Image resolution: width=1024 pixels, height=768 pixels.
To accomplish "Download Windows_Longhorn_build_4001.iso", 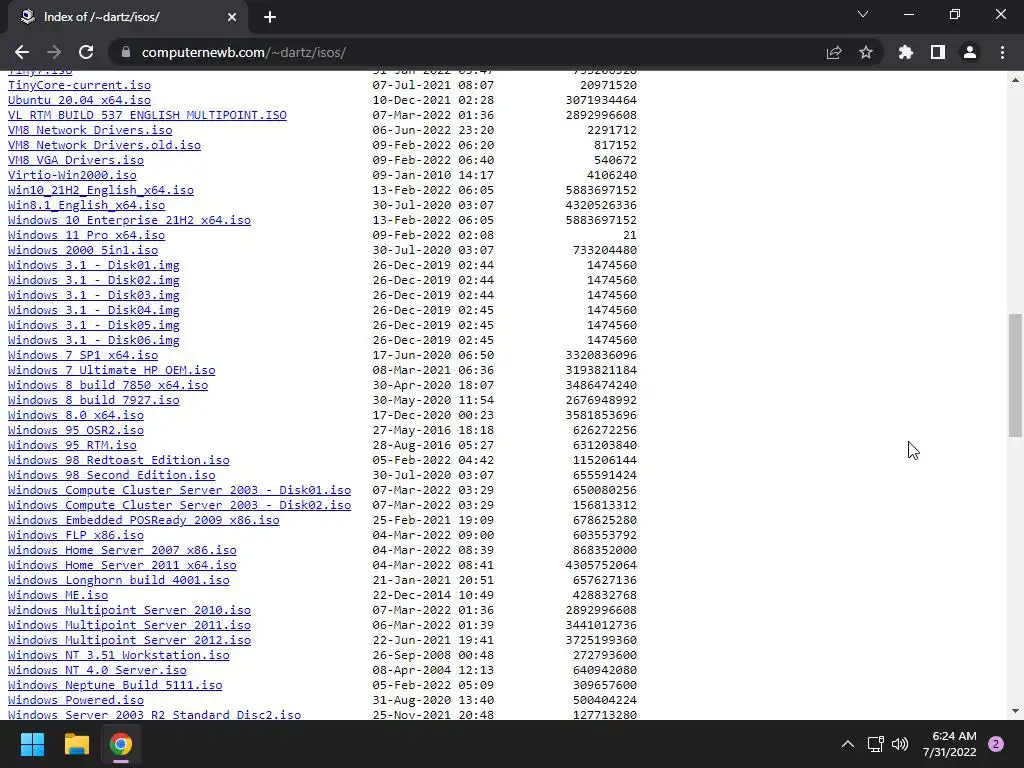I will [119, 581].
